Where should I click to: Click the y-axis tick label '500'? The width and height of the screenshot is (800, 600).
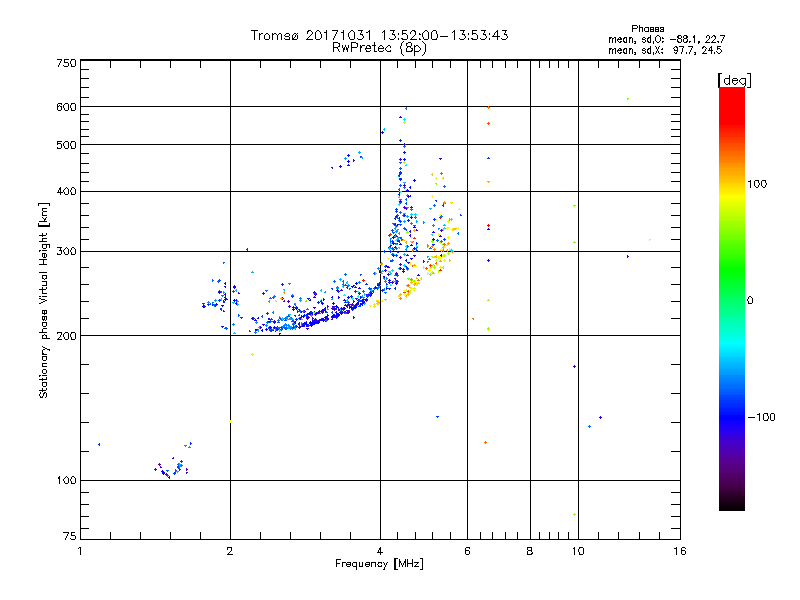point(67,145)
